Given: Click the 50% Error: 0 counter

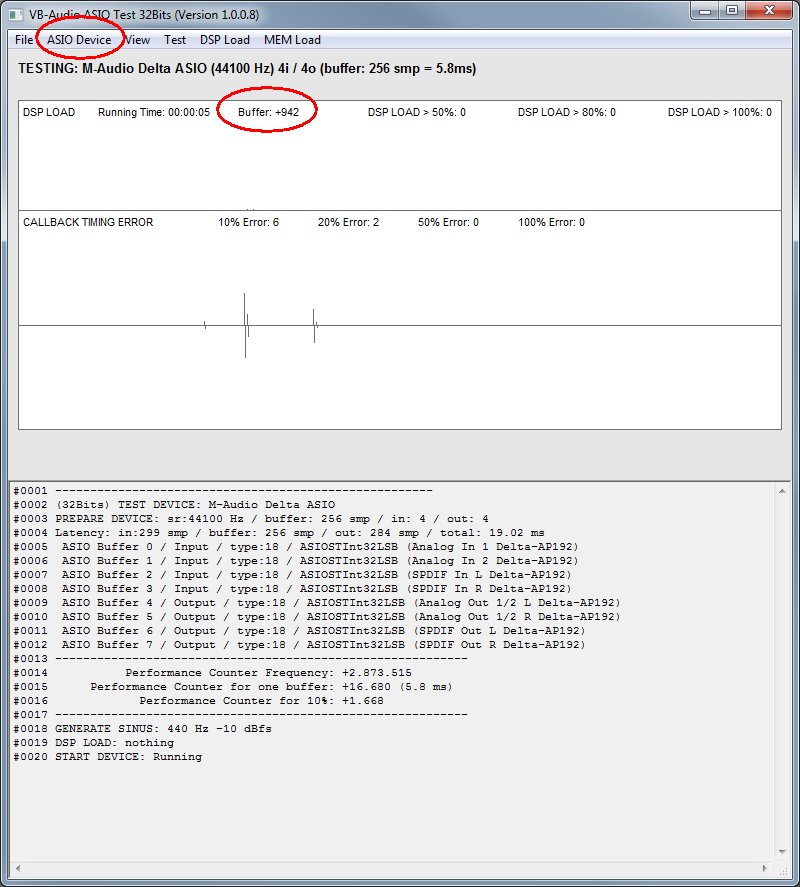Looking at the screenshot, I should [x=448, y=222].
